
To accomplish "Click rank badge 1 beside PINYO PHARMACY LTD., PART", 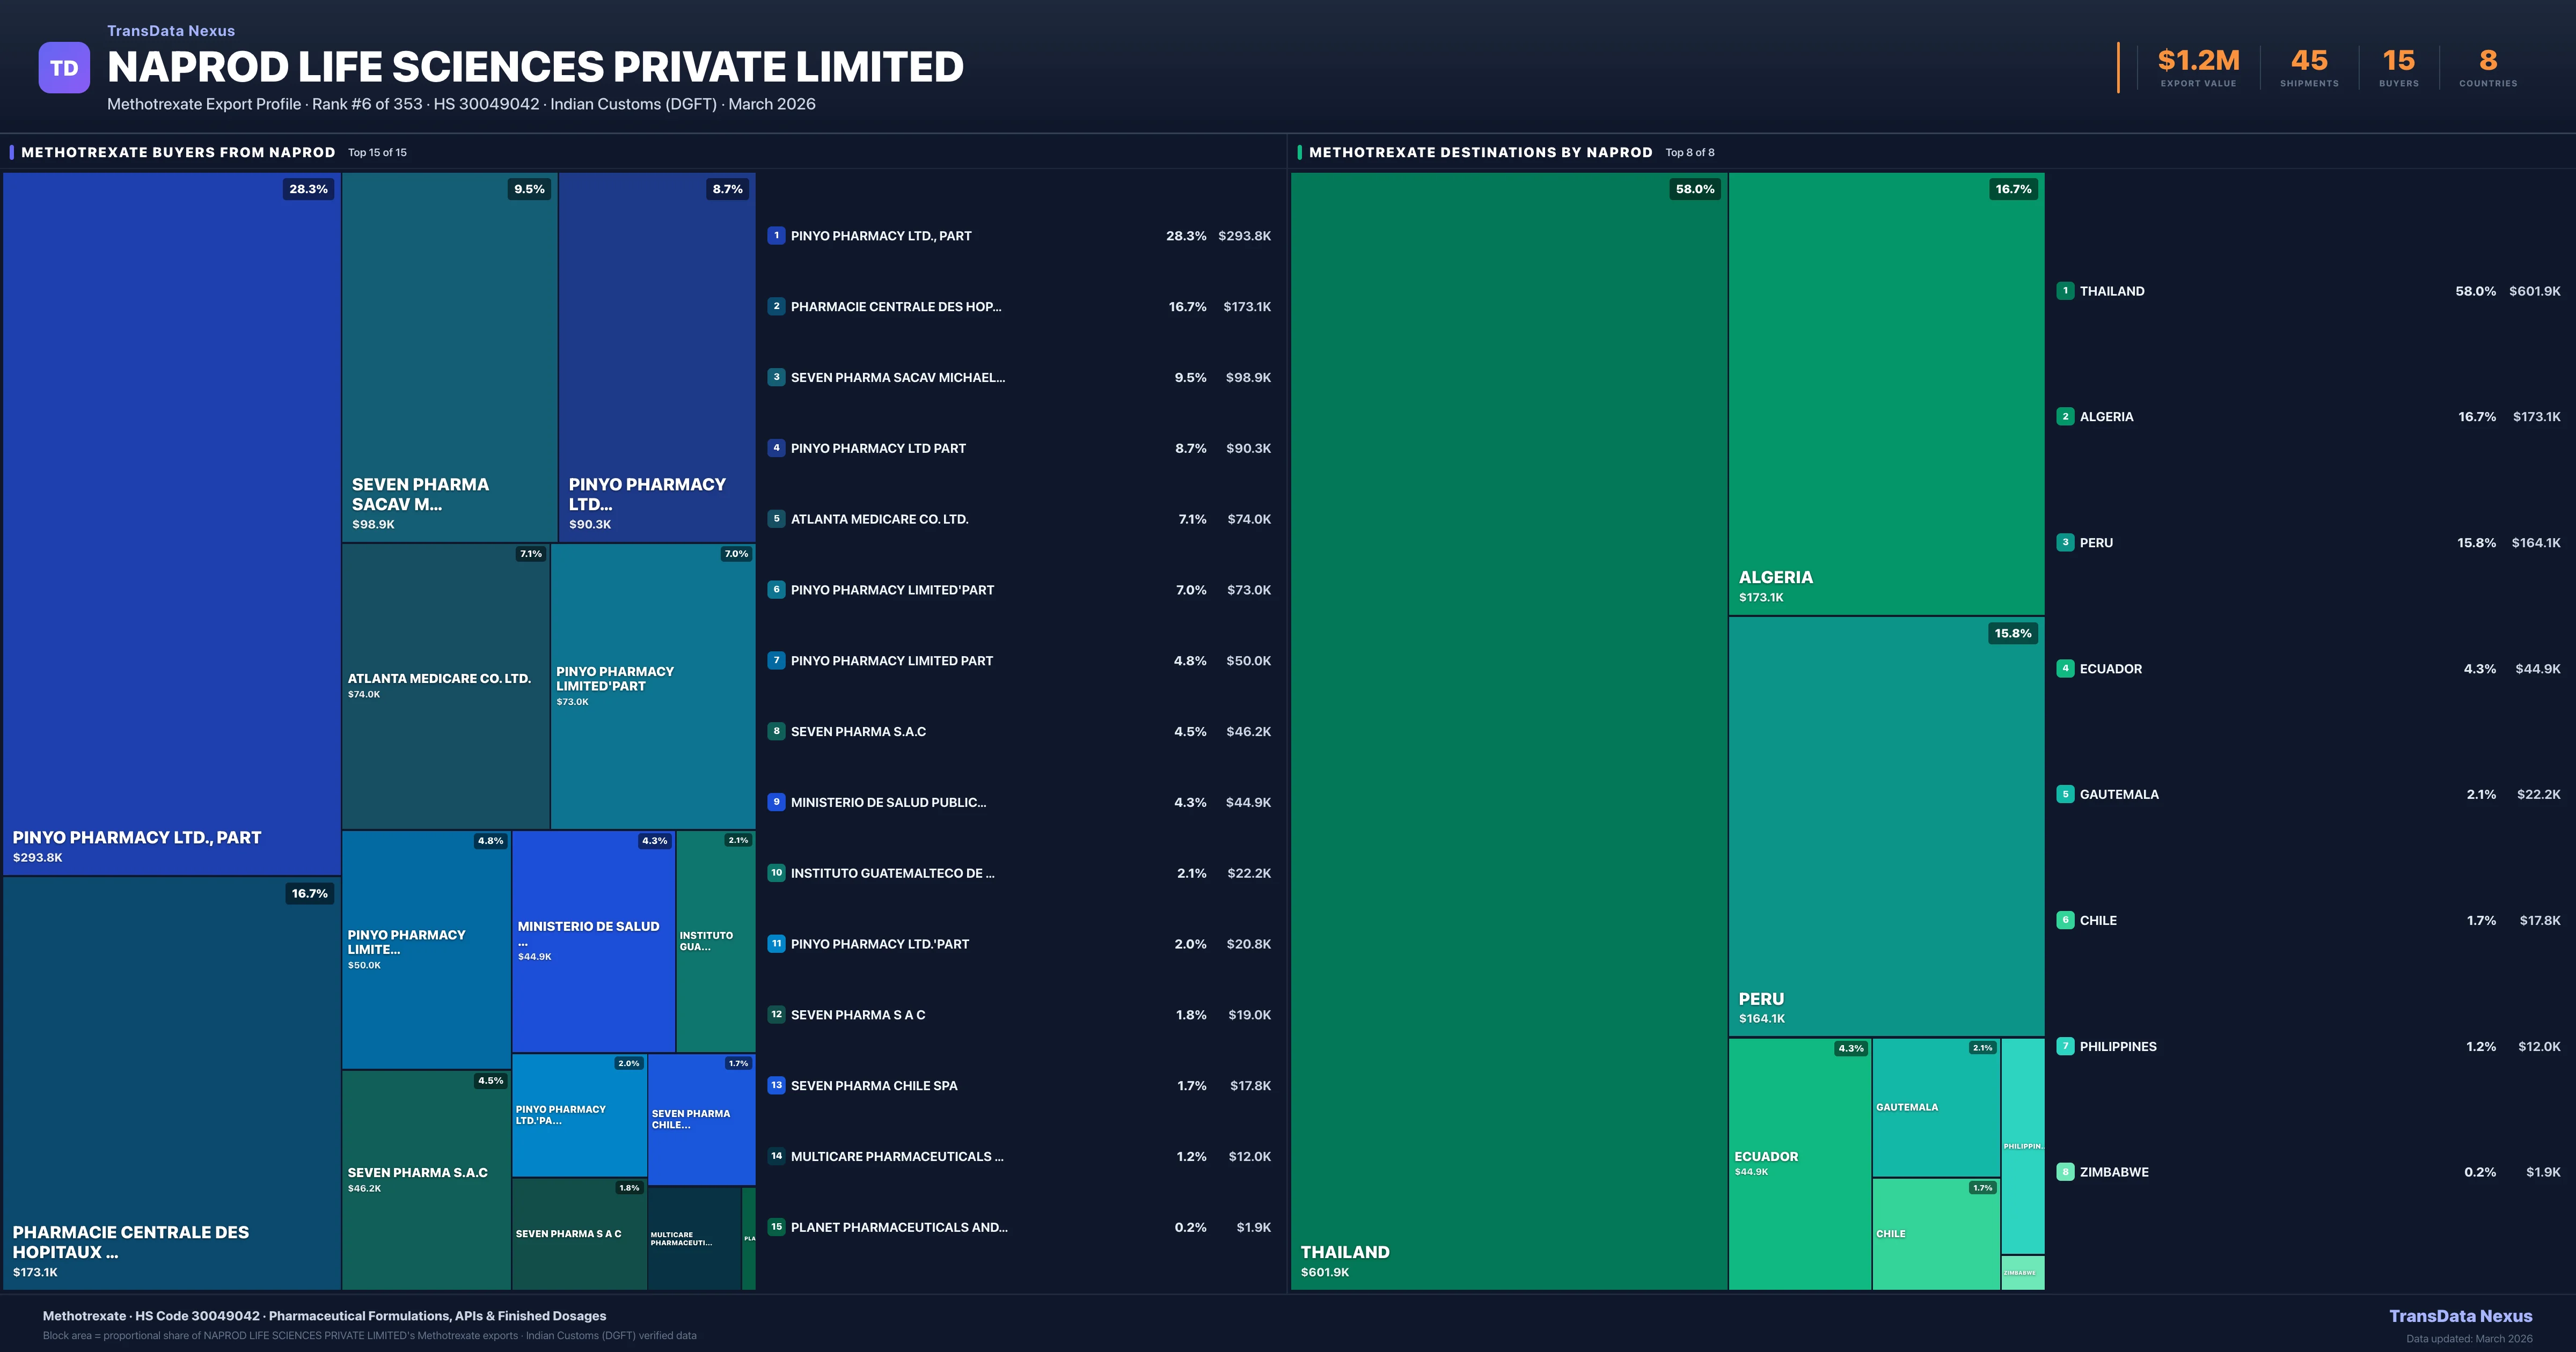I will (776, 236).
